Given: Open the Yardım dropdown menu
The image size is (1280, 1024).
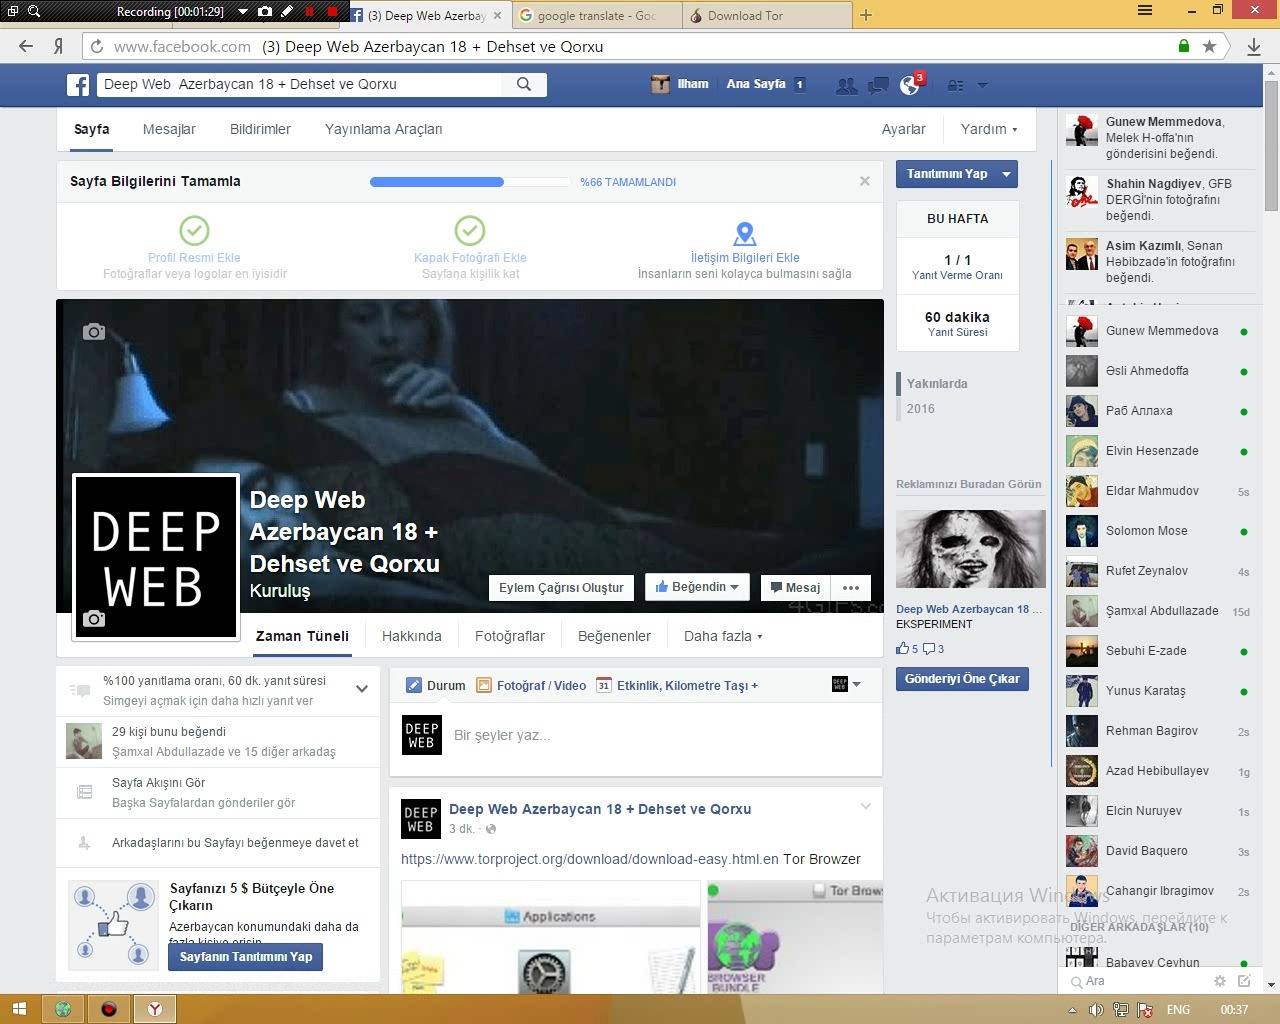Looking at the screenshot, I should (x=989, y=129).
